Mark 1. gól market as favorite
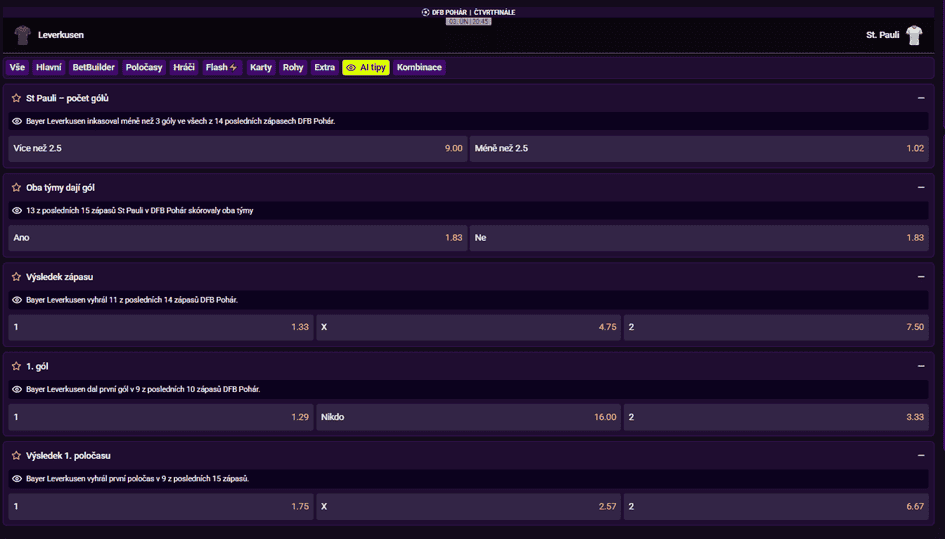This screenshot has width=945, height=539. [16, 366]
